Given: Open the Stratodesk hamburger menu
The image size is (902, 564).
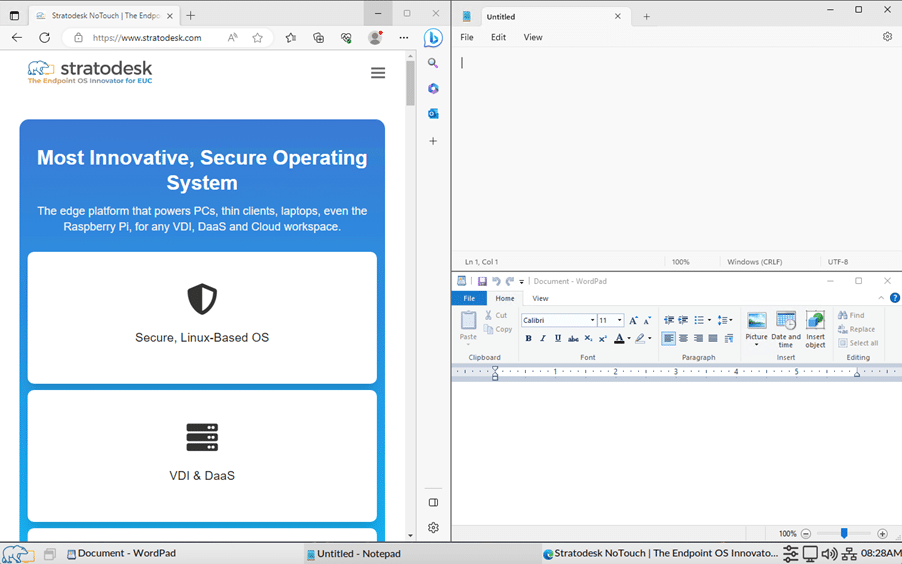Looking at the screenshot, I should pos(378,73).
